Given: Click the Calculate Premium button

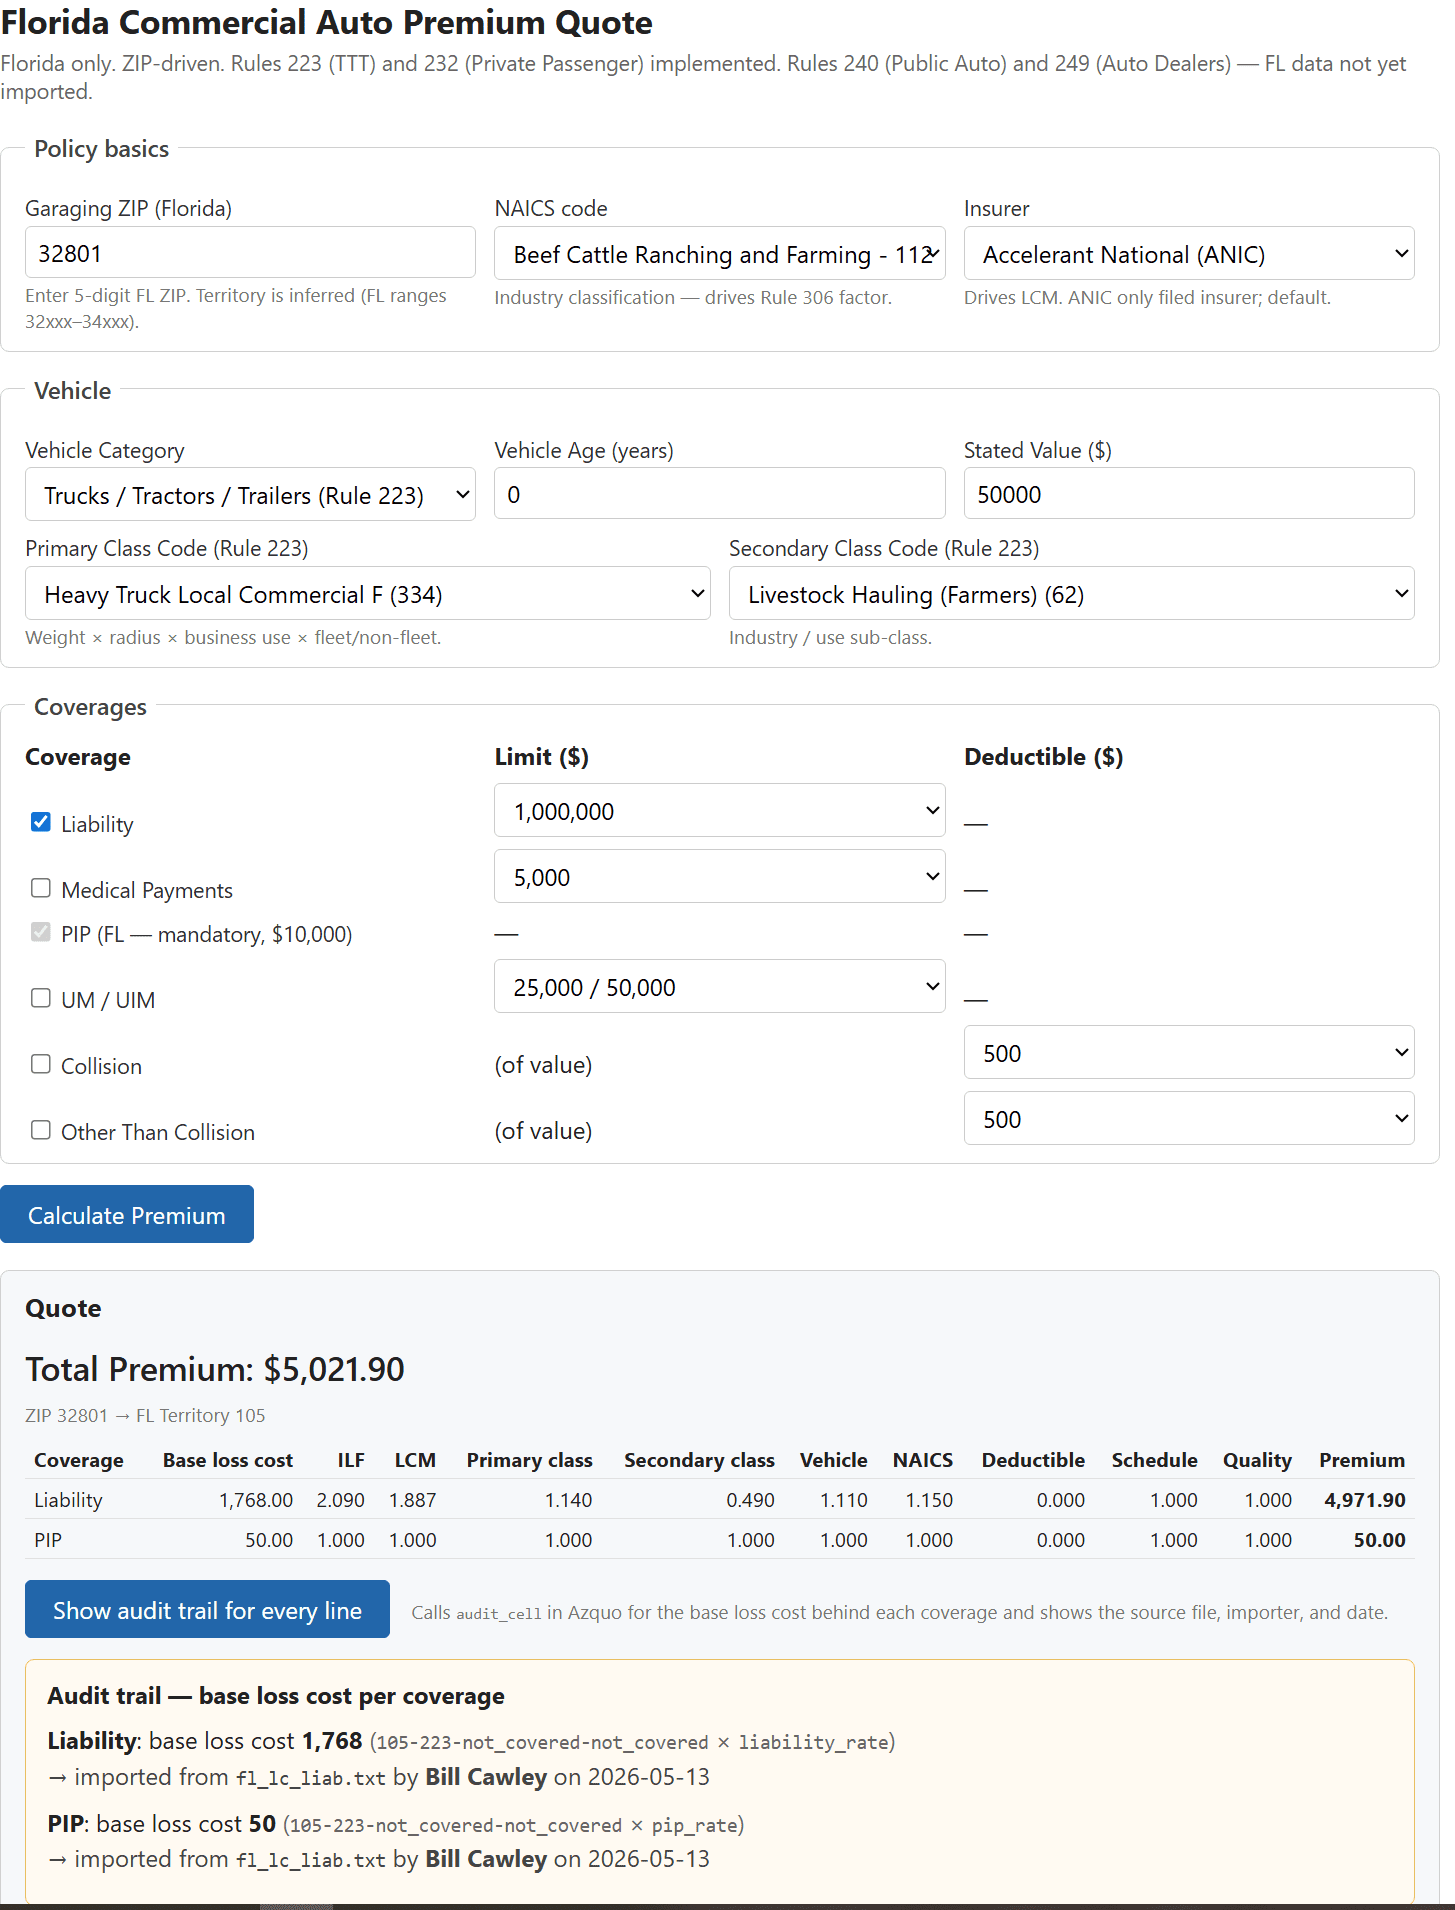Looking at the screenshot, I should point(127,1215).
